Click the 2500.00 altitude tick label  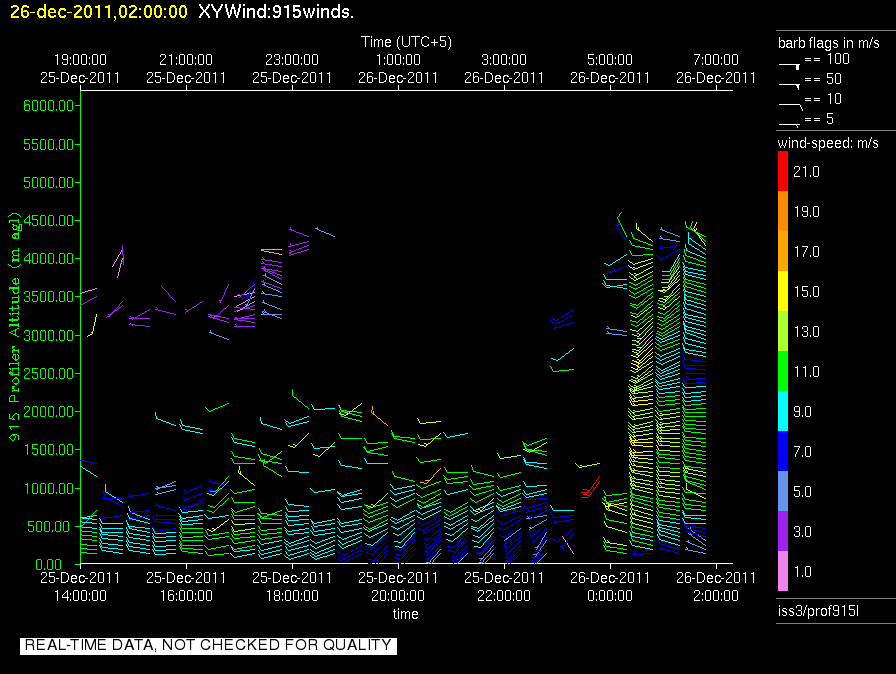click(x=49, y=374)
